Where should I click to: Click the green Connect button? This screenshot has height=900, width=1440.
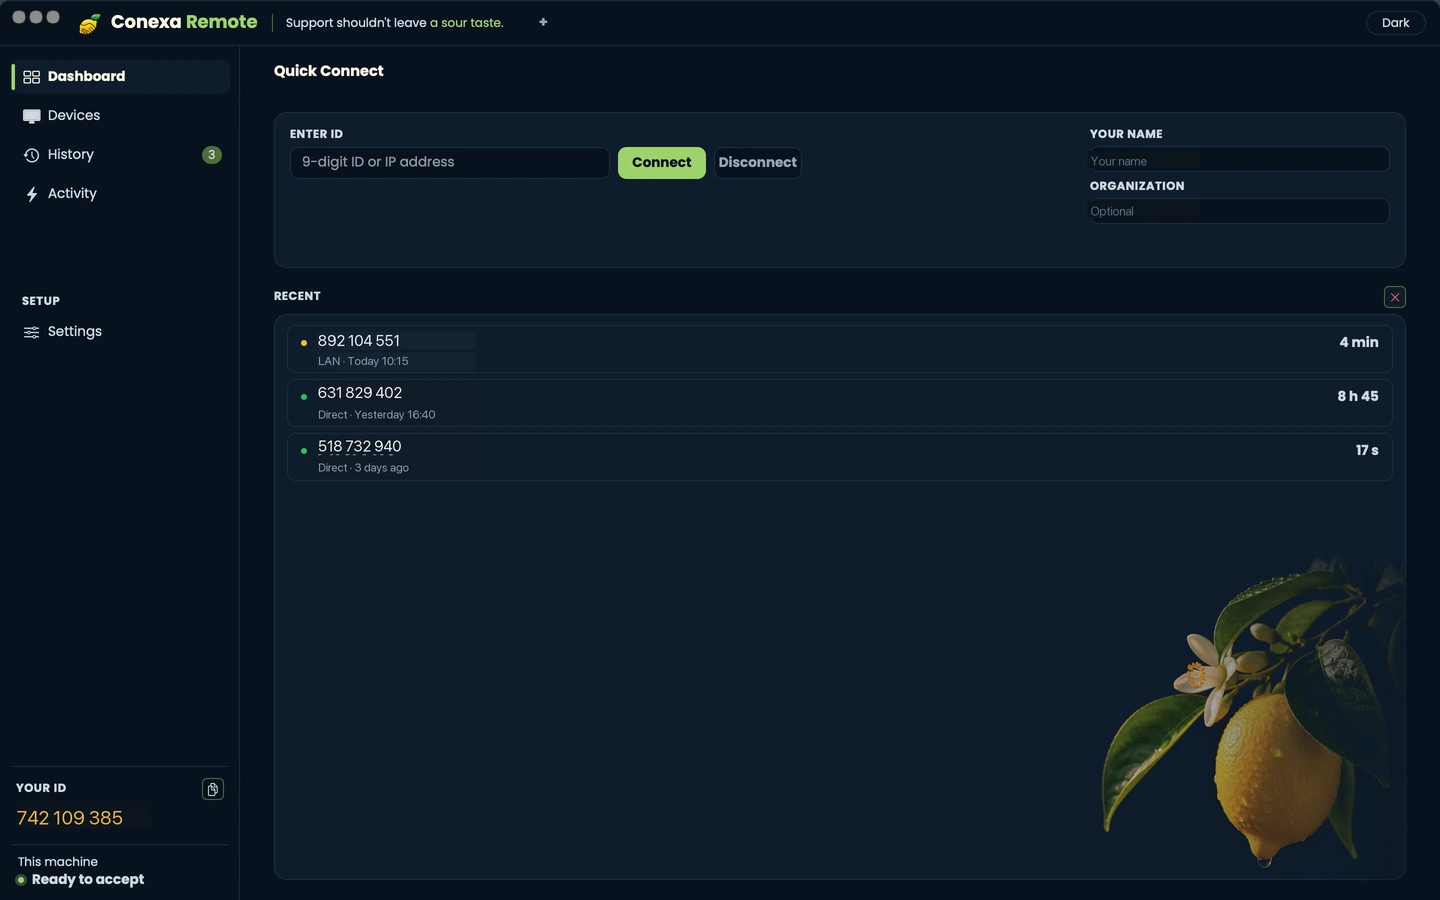tap(662, 163)
